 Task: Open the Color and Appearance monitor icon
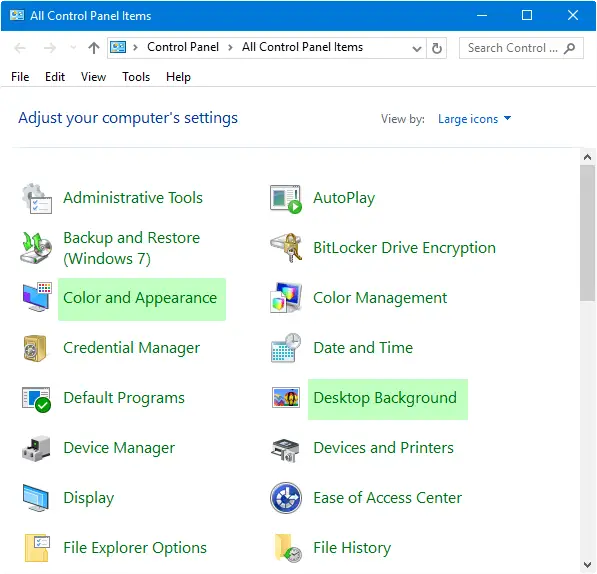tap(37, 297)
